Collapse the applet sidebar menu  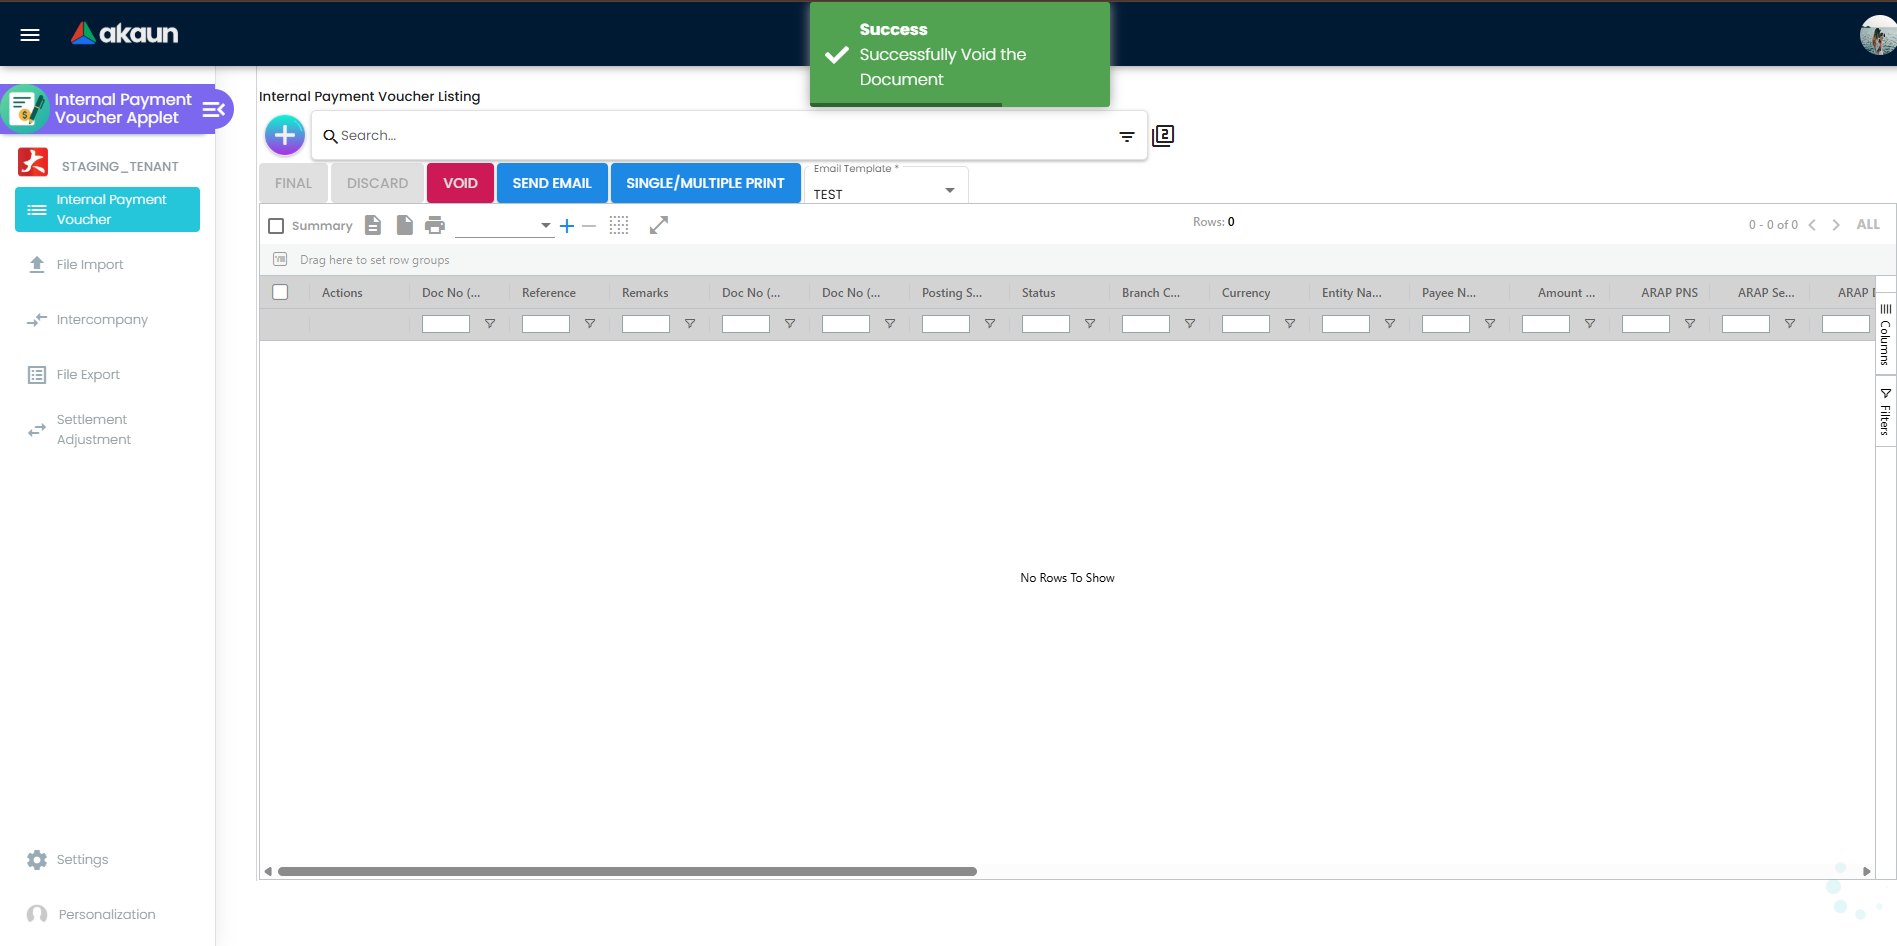214,109
